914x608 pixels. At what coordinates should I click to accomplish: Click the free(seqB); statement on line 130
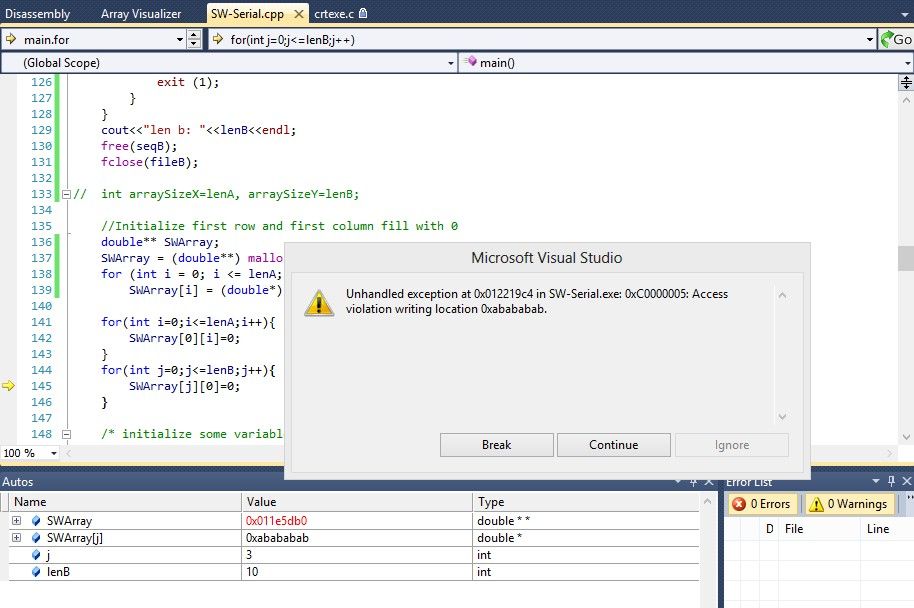pyautogui.click(x=139, y=146)
